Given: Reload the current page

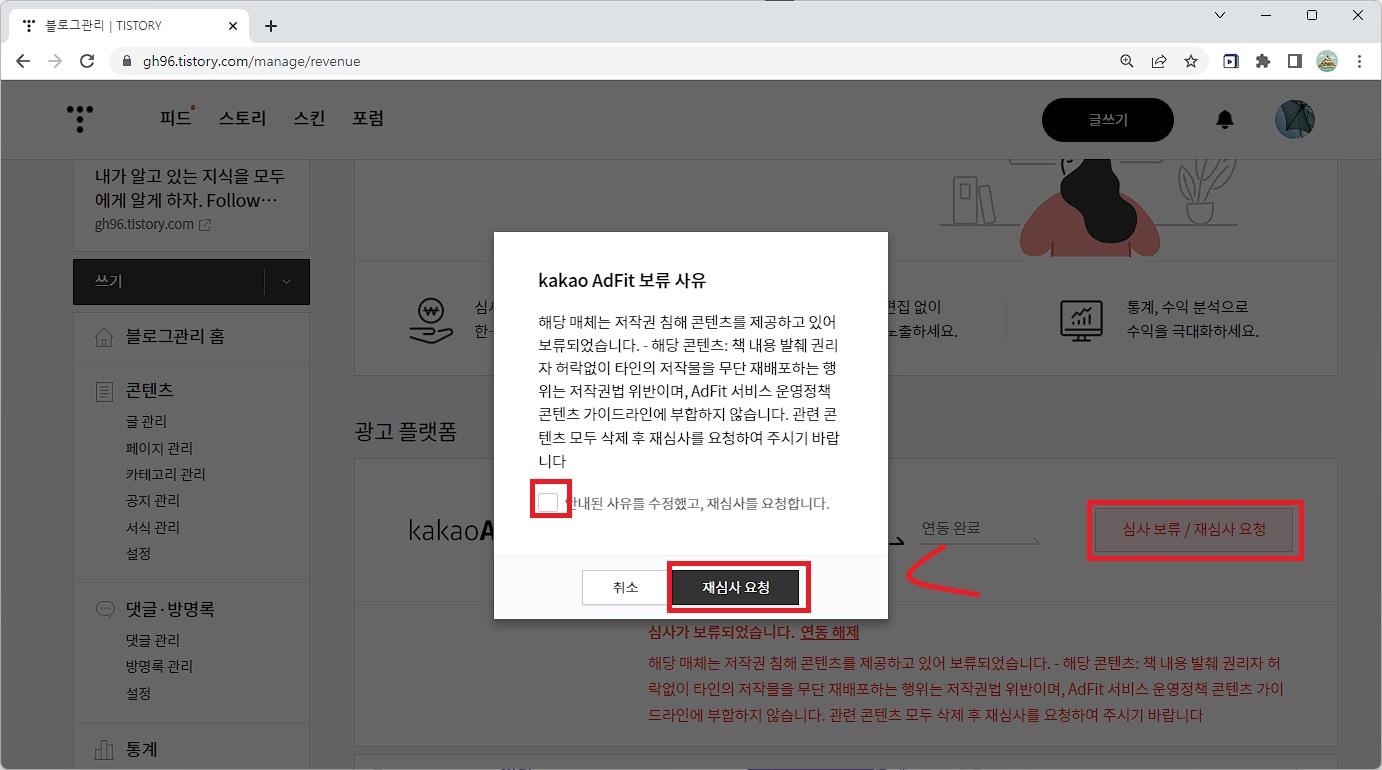Looking at the screenshot, I should pos(87,61).
